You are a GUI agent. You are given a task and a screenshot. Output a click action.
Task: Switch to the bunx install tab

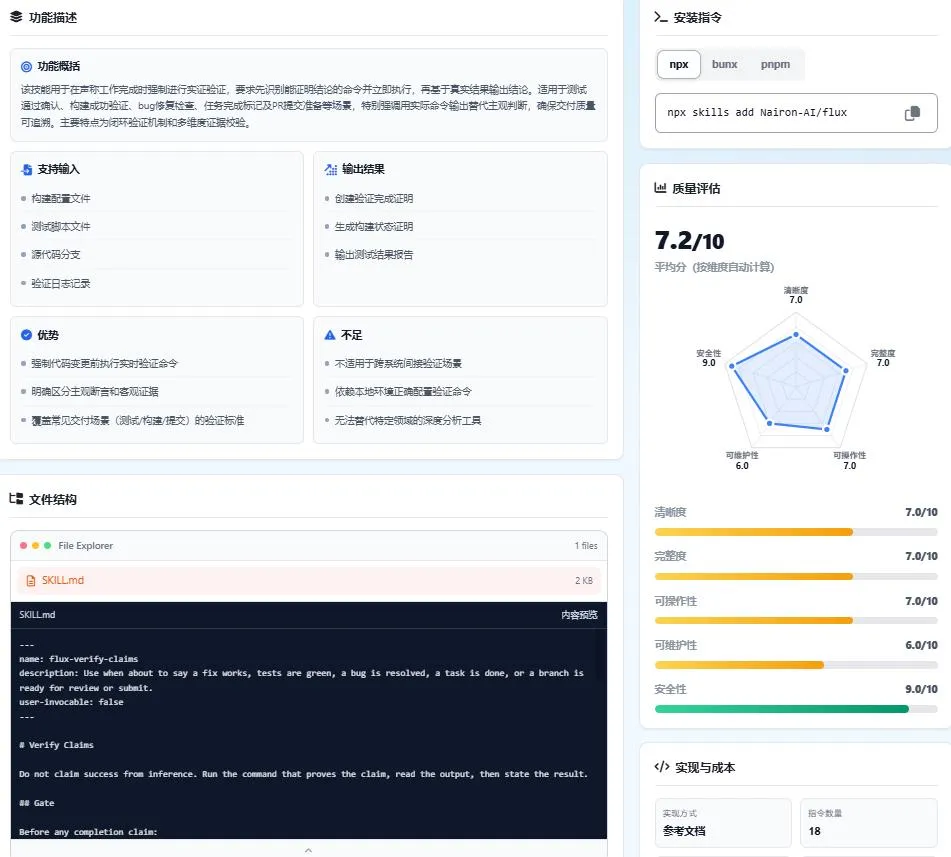click(x=724, y=64)
